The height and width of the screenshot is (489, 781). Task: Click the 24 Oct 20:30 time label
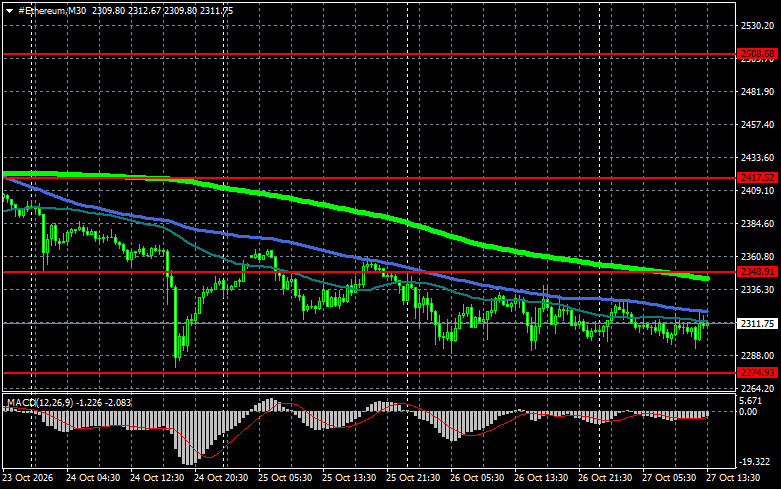point(221,478)
